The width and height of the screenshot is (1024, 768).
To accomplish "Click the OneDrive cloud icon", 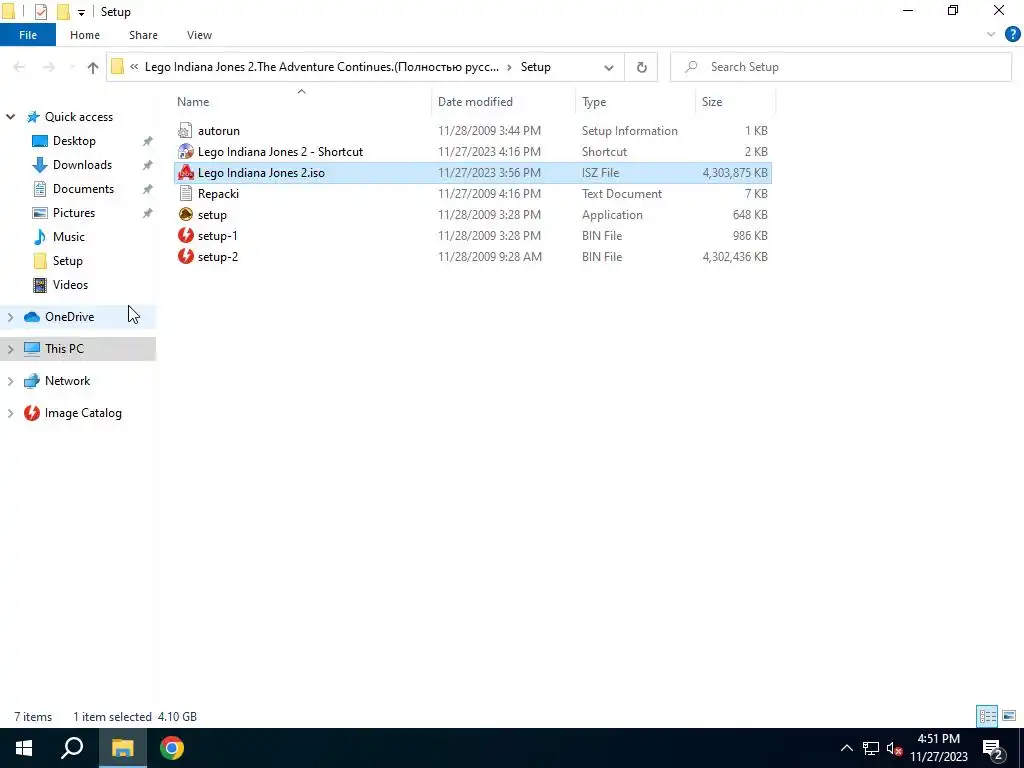I will [x=31, y=317].
